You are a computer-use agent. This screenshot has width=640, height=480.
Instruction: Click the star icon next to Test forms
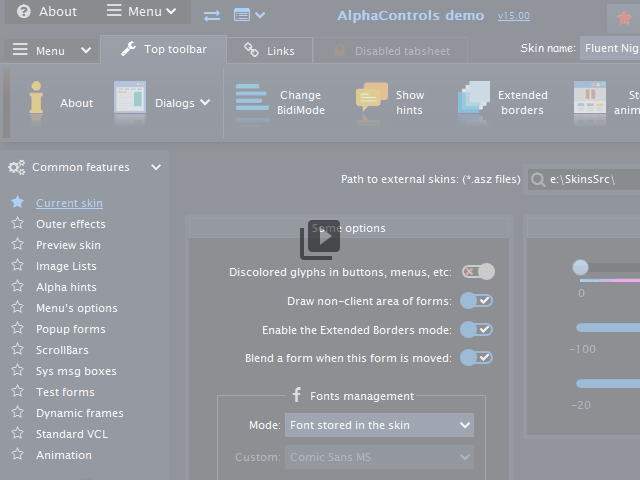(x=18, y=391)
